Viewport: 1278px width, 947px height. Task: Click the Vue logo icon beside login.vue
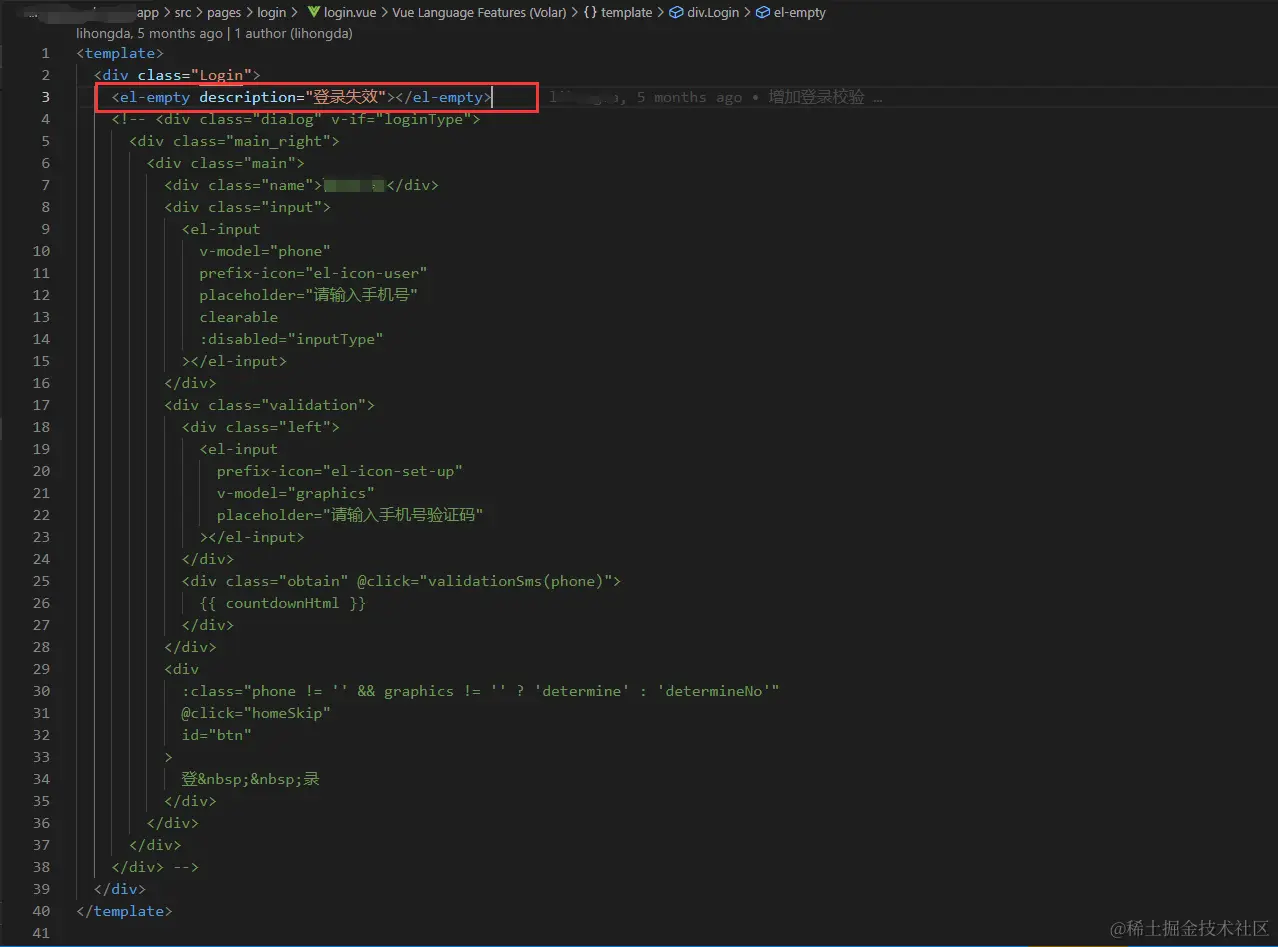coord(313,13)
